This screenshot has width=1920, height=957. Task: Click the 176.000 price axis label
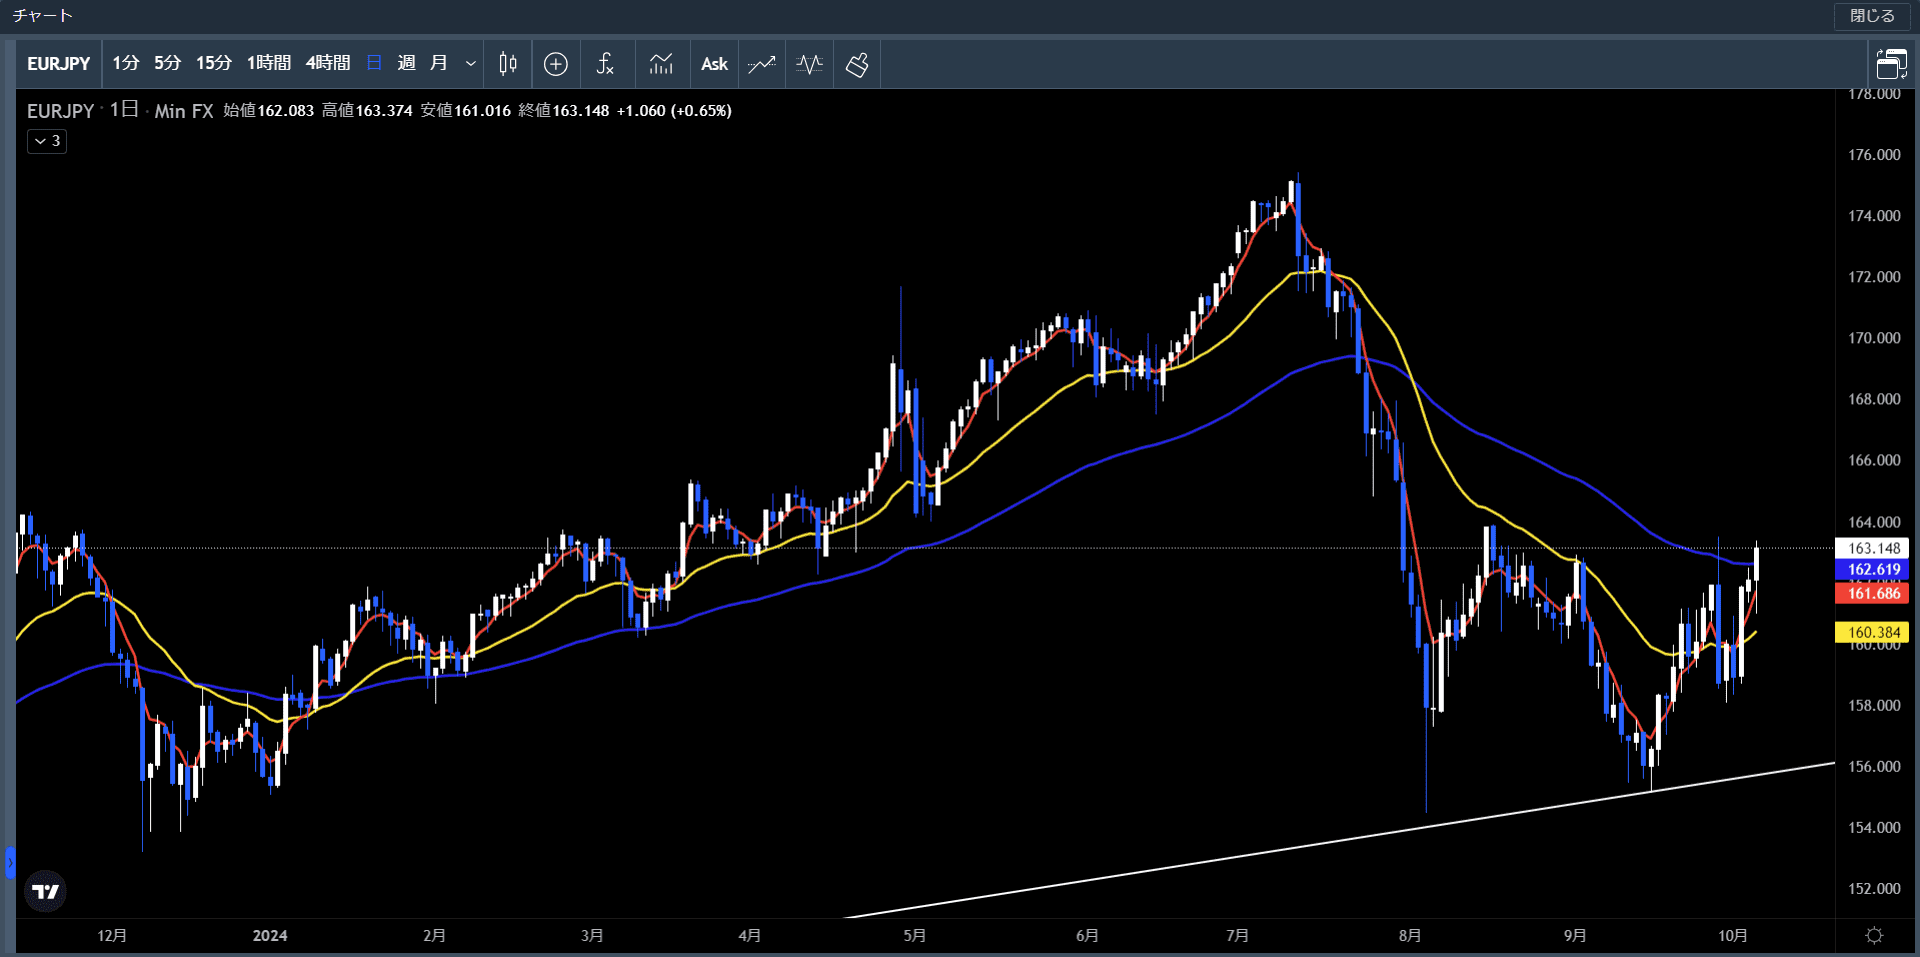[1874, 155]
